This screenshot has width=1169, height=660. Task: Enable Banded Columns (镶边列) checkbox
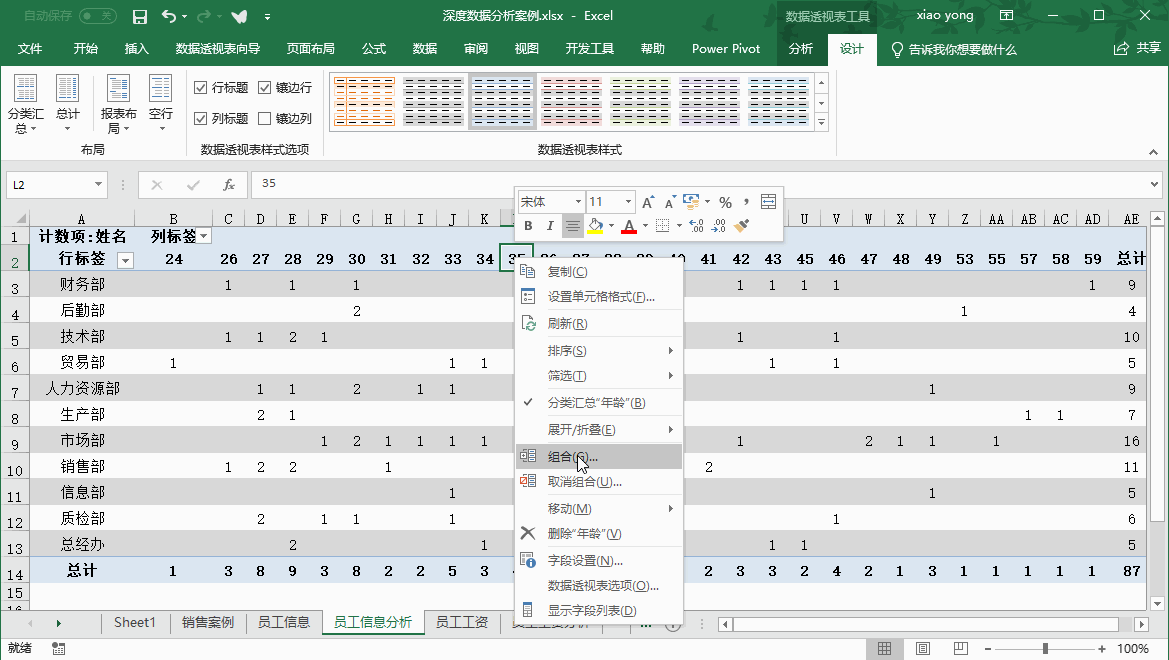(264, 119)
